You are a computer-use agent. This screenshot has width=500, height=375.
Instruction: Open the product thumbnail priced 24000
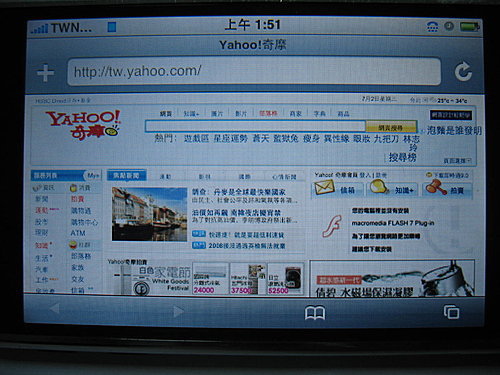(210, 279)
